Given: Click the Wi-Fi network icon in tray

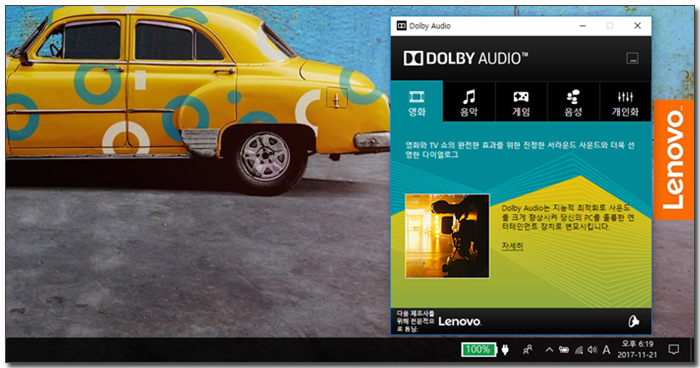Looking at the screenshot, I should coord(579,350).
